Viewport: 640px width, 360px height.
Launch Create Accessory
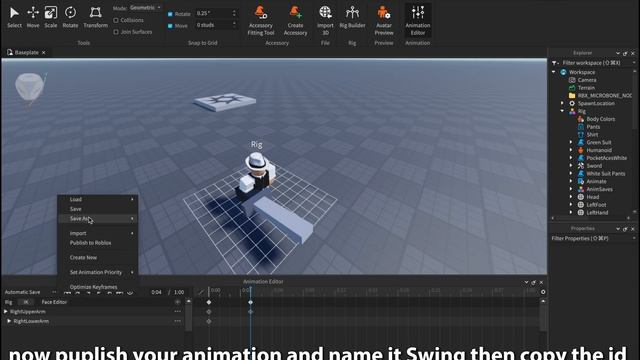pyautogui.click(x=296, y=20)
